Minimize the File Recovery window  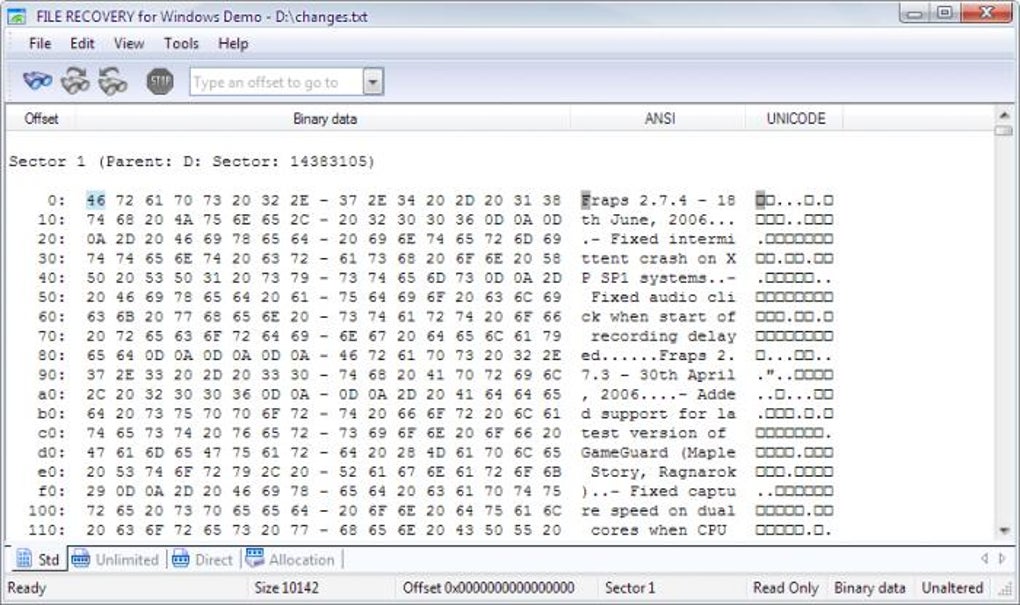915,13
